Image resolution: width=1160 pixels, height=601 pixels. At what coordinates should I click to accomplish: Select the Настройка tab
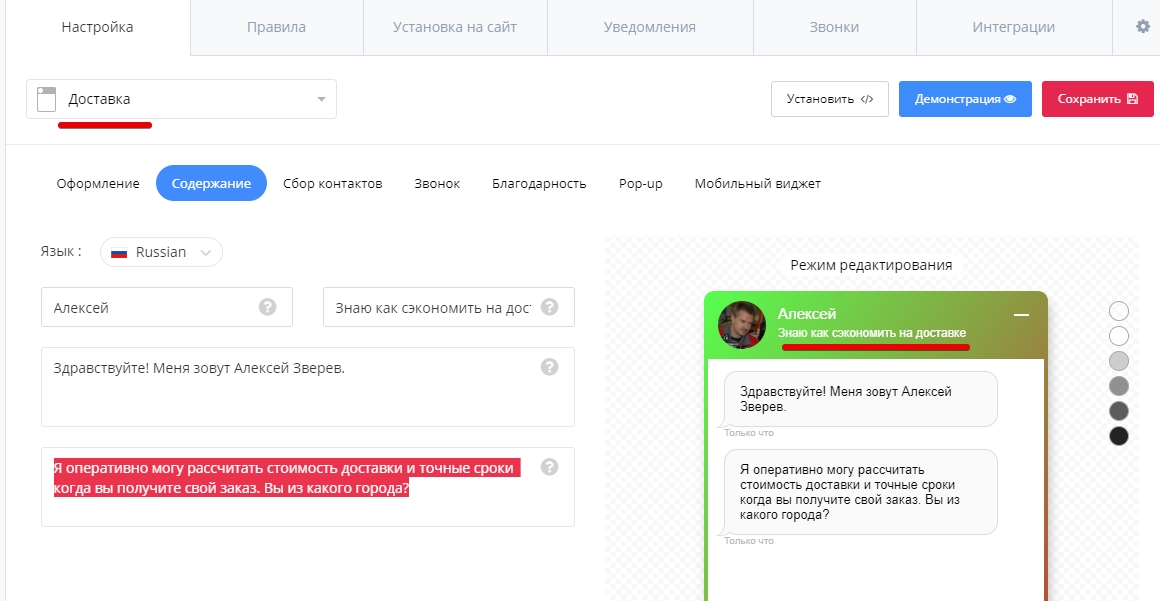click(98, 27)
